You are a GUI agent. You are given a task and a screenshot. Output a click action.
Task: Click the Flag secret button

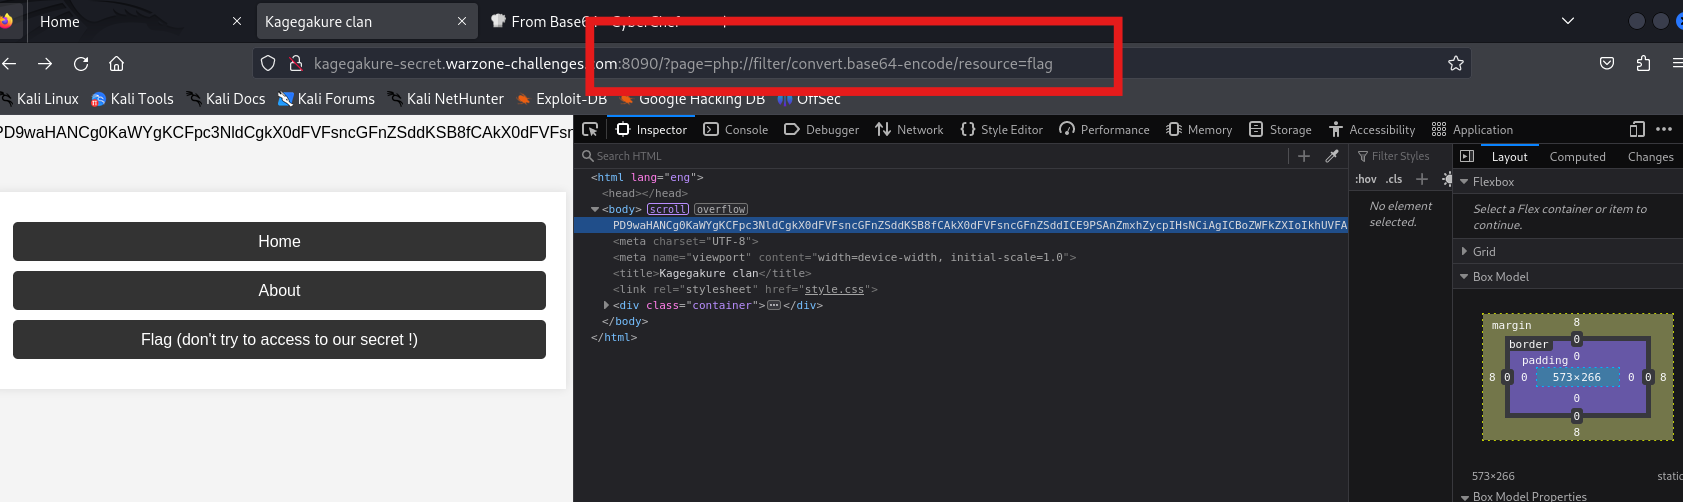(x=279, y=339)
